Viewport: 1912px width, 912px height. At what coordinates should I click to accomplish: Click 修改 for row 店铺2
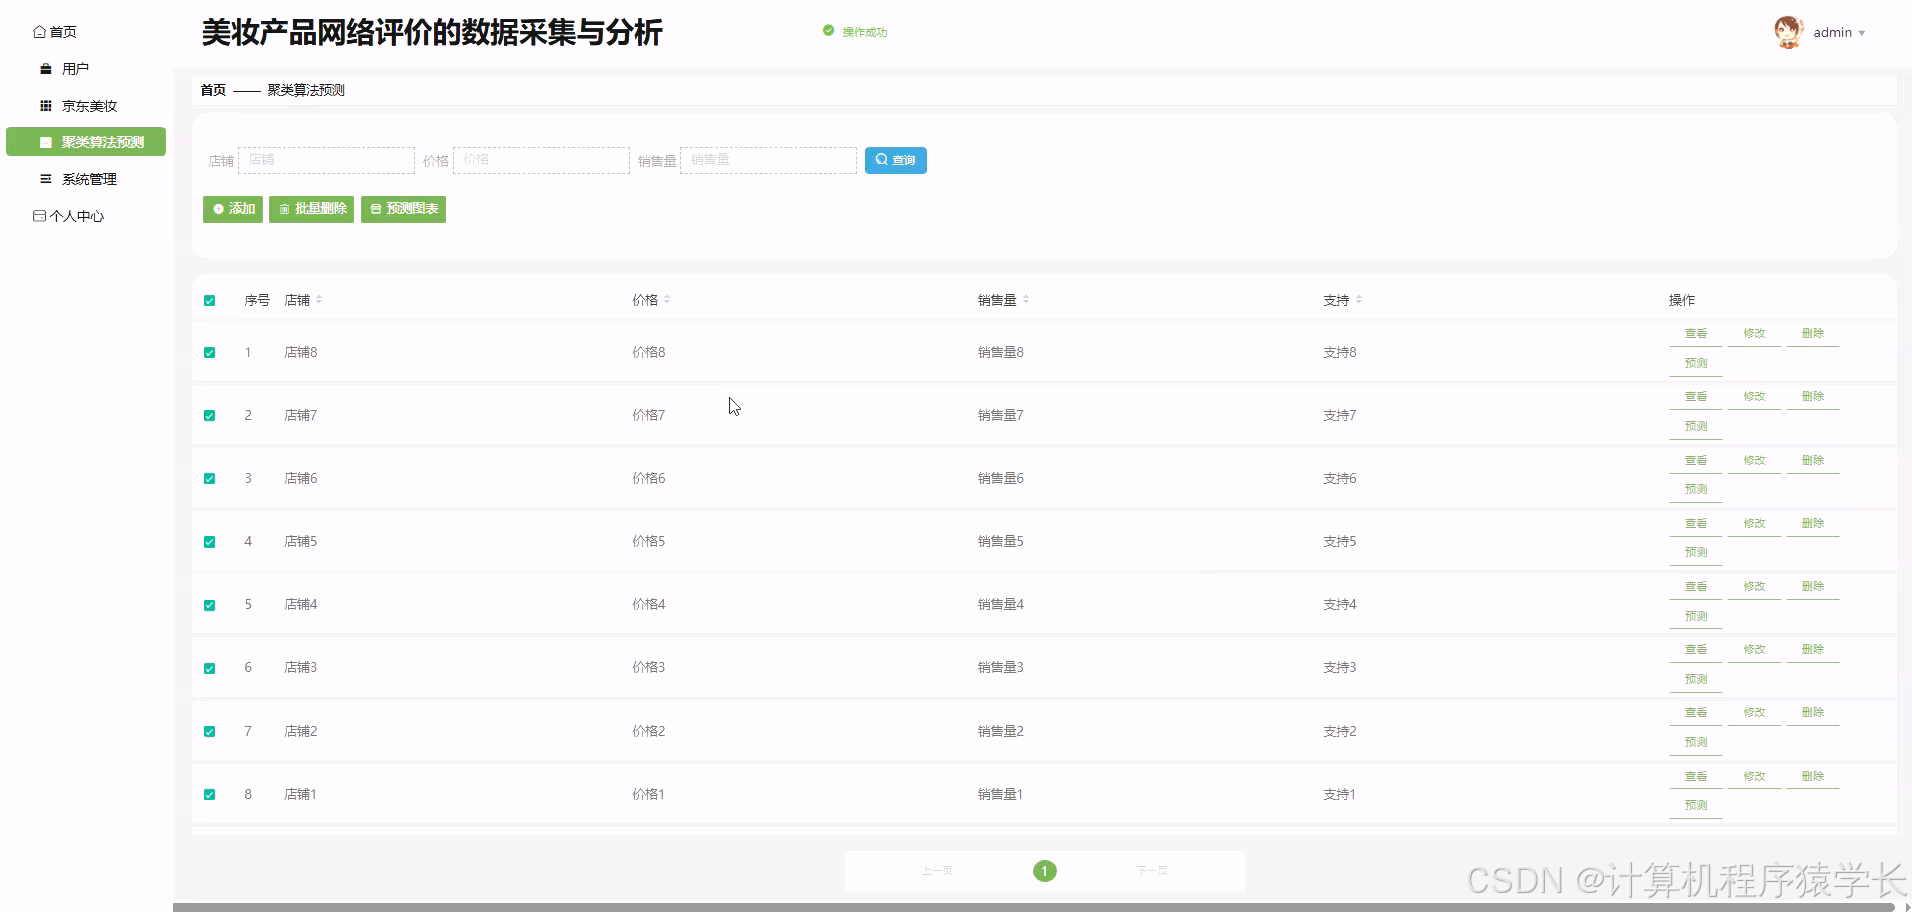(x=1755, y=713)
